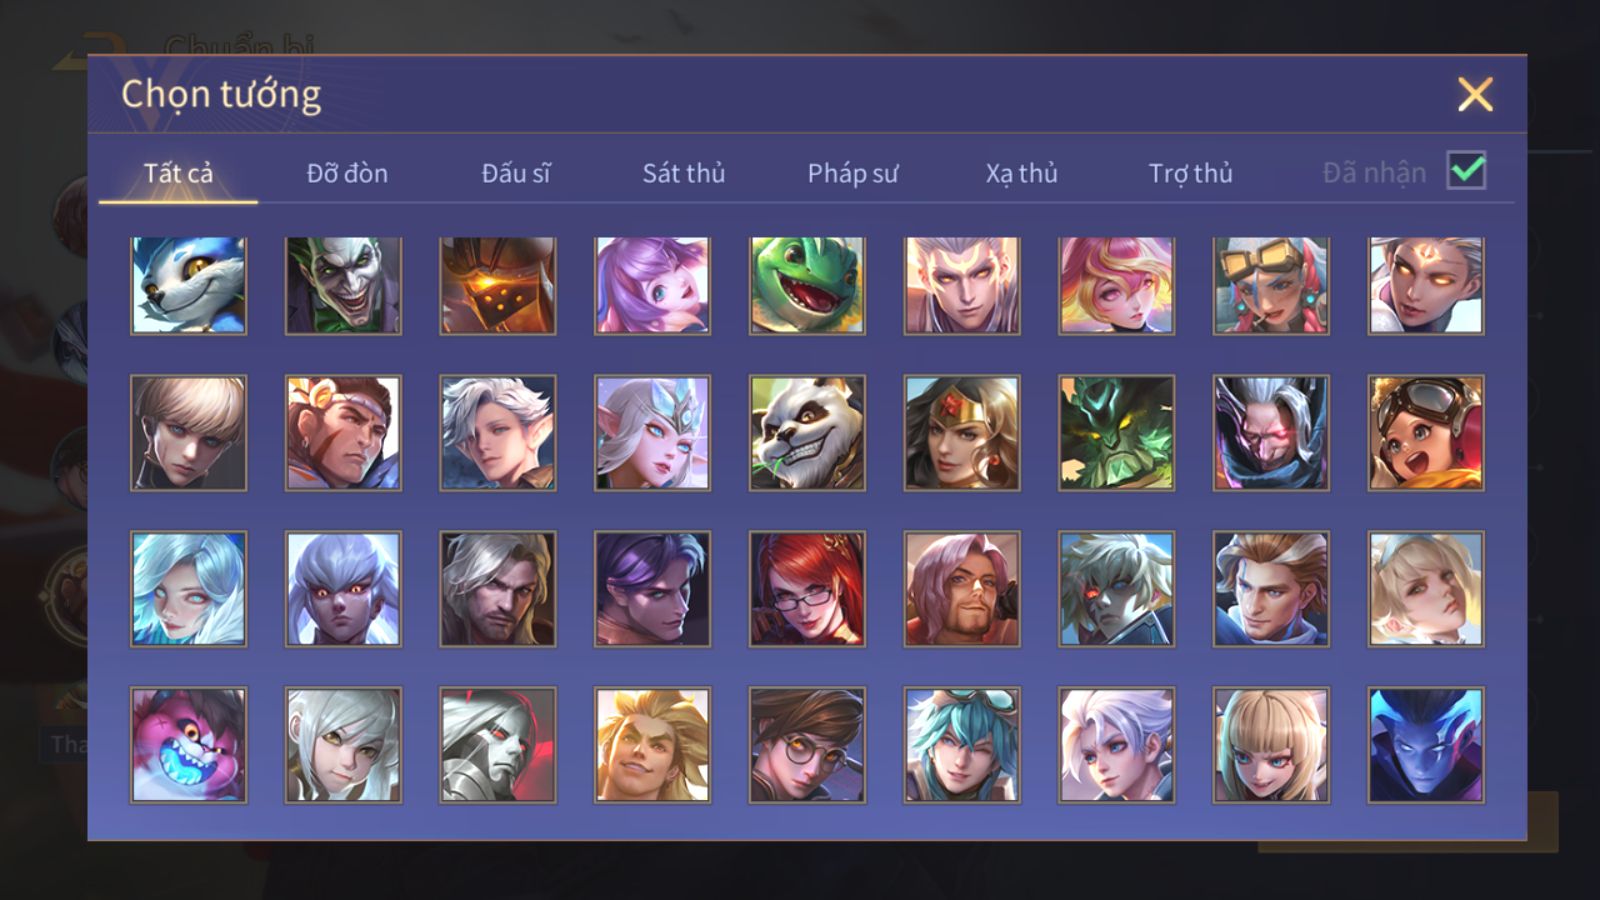Choose the hero with goggles and pink braids
The height and width of the screenshot is (900, 1600).
(x=1271, y=286)
